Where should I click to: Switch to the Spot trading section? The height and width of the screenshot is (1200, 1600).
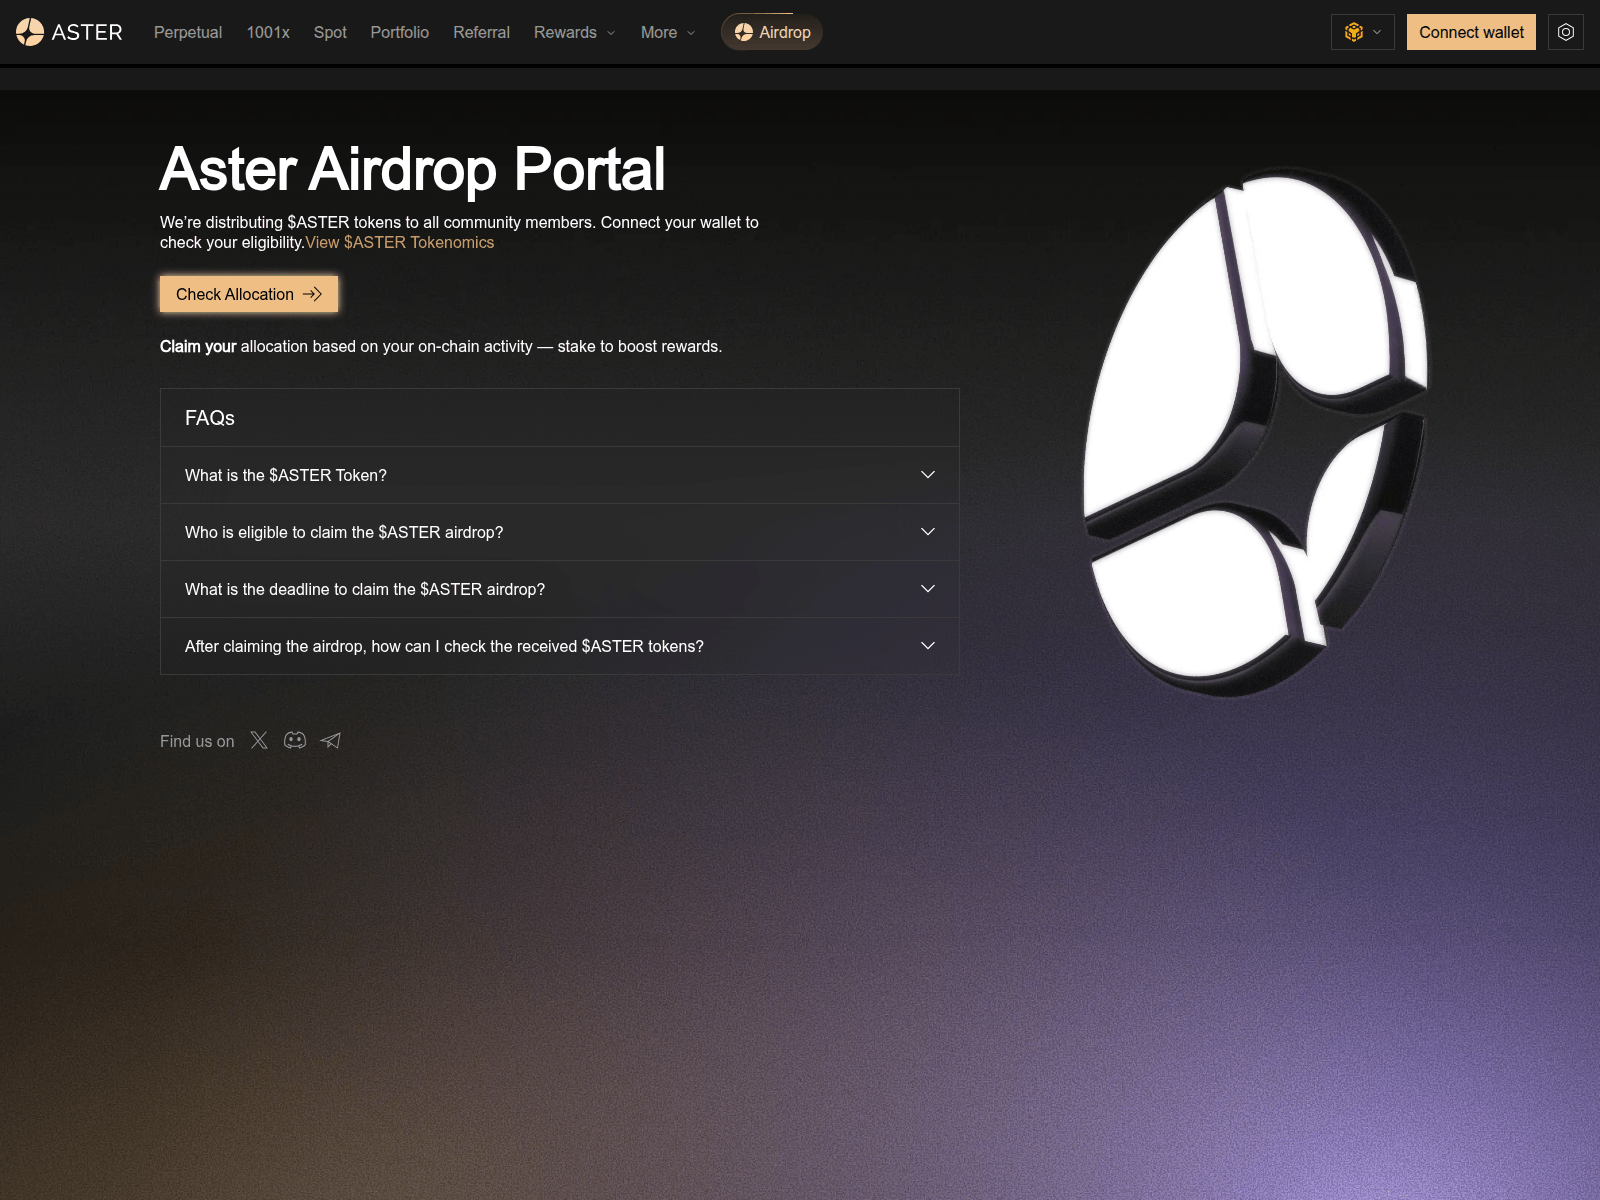click(330, 32)
